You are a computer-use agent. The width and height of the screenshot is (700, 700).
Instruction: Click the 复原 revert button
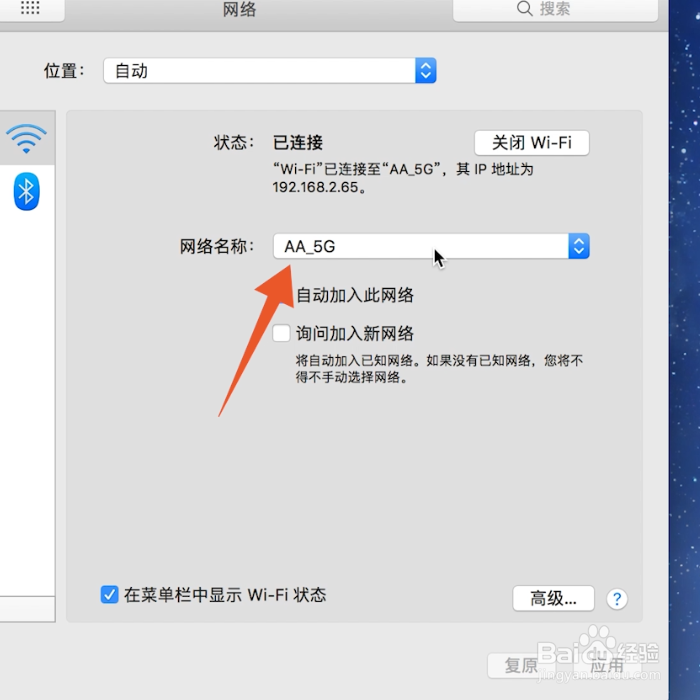coord(521,666)
